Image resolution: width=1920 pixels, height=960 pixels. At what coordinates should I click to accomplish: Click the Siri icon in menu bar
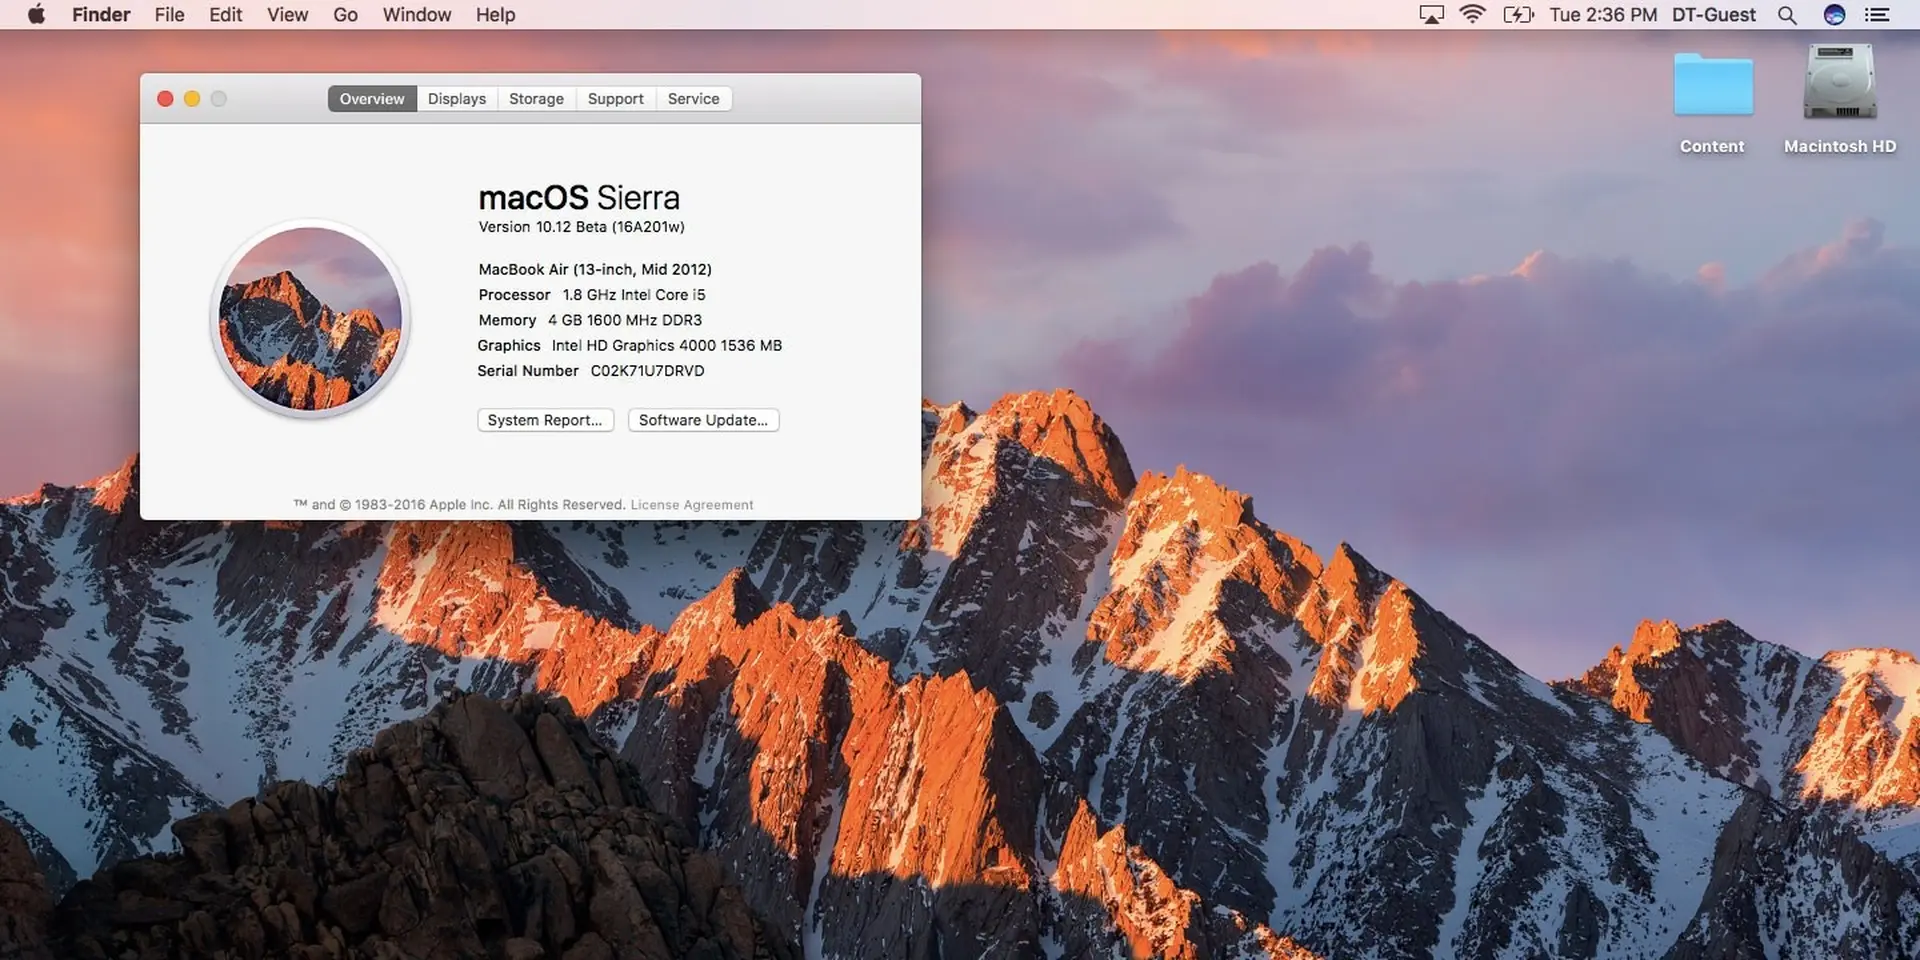click(x=1834, y=15)
